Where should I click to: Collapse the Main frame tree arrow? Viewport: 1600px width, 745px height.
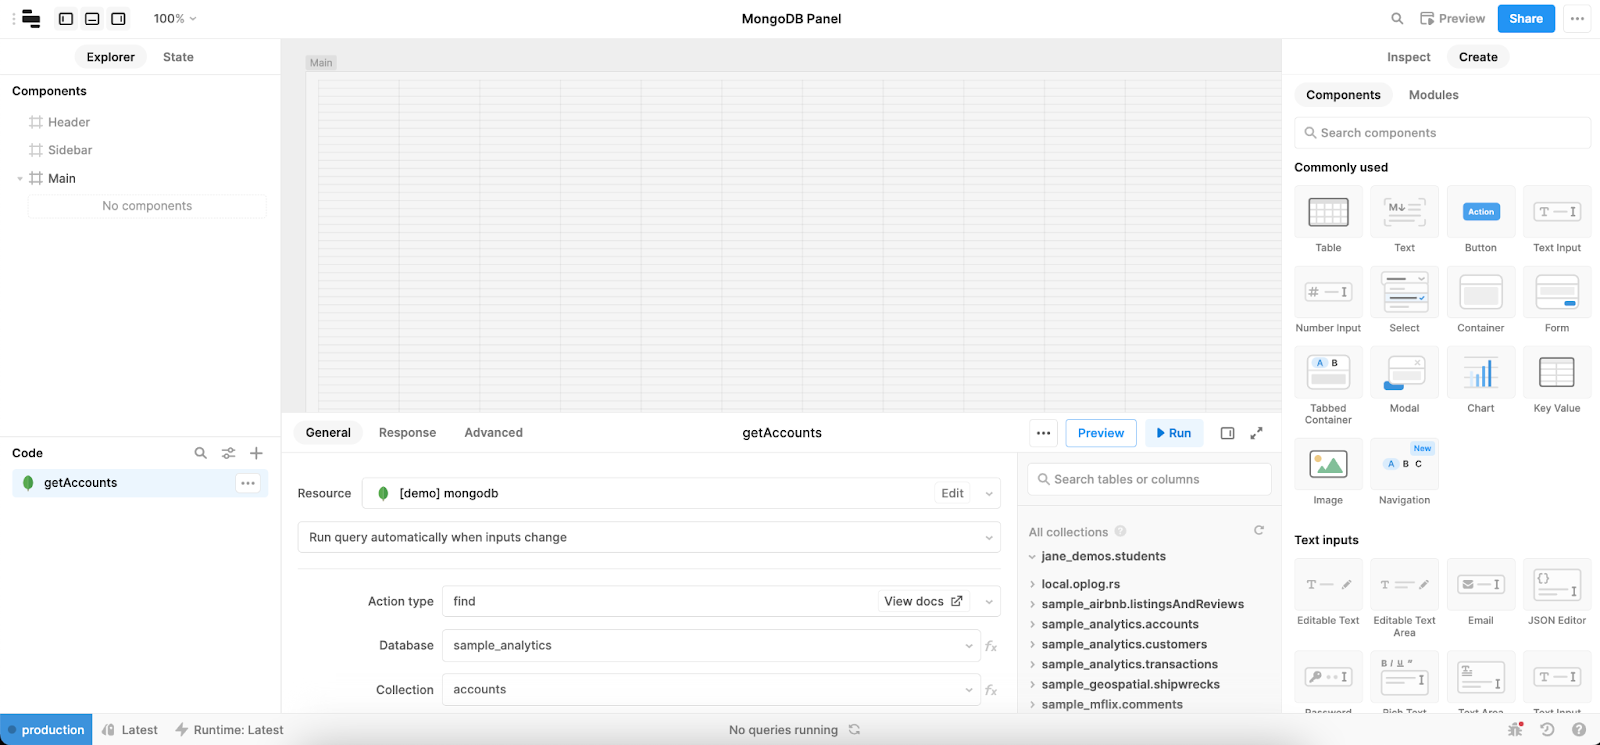tap(20, 179)
